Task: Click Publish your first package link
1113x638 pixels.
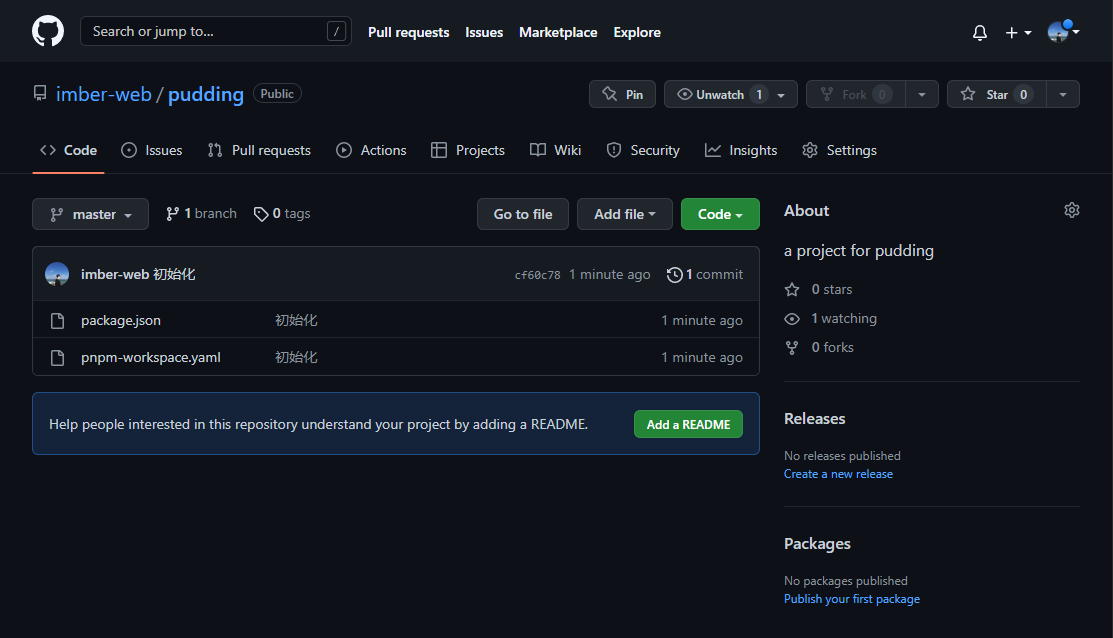Action: (852, 599)
